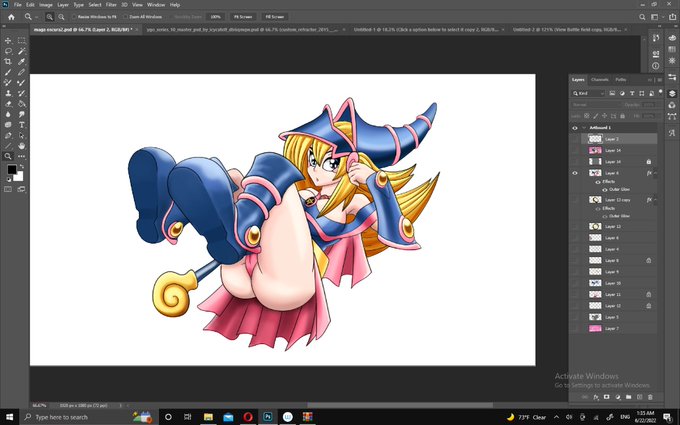Hide Artboard 1 visibility eye

click(x=575, y=128)
